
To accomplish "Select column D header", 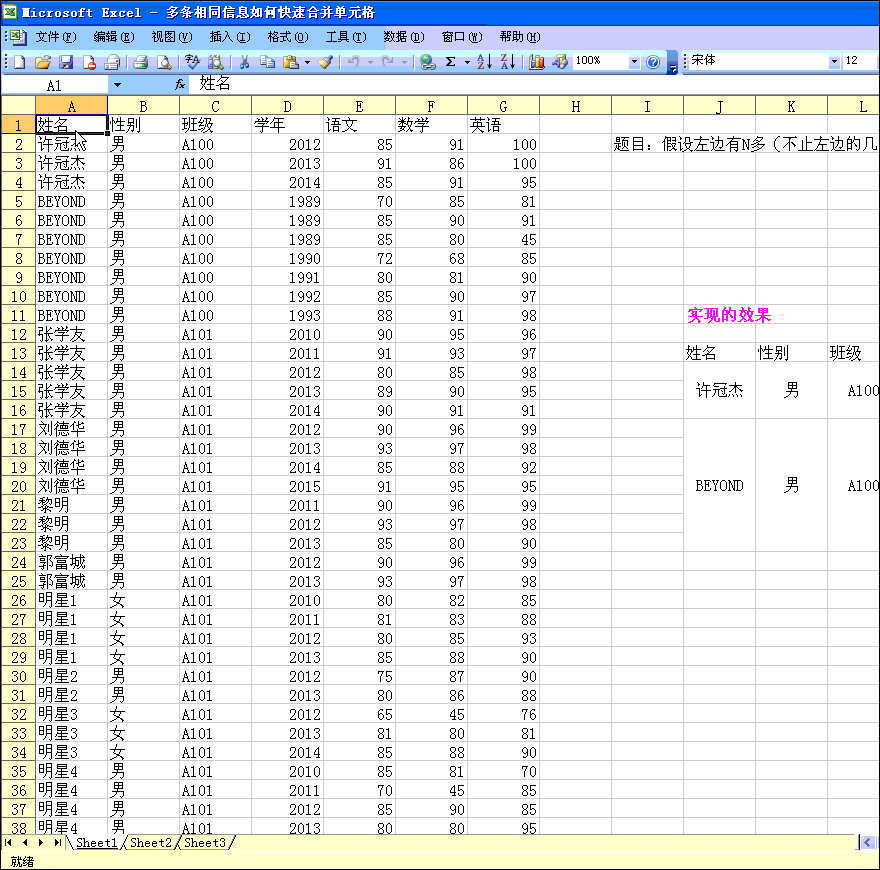I will click(287, 106).
